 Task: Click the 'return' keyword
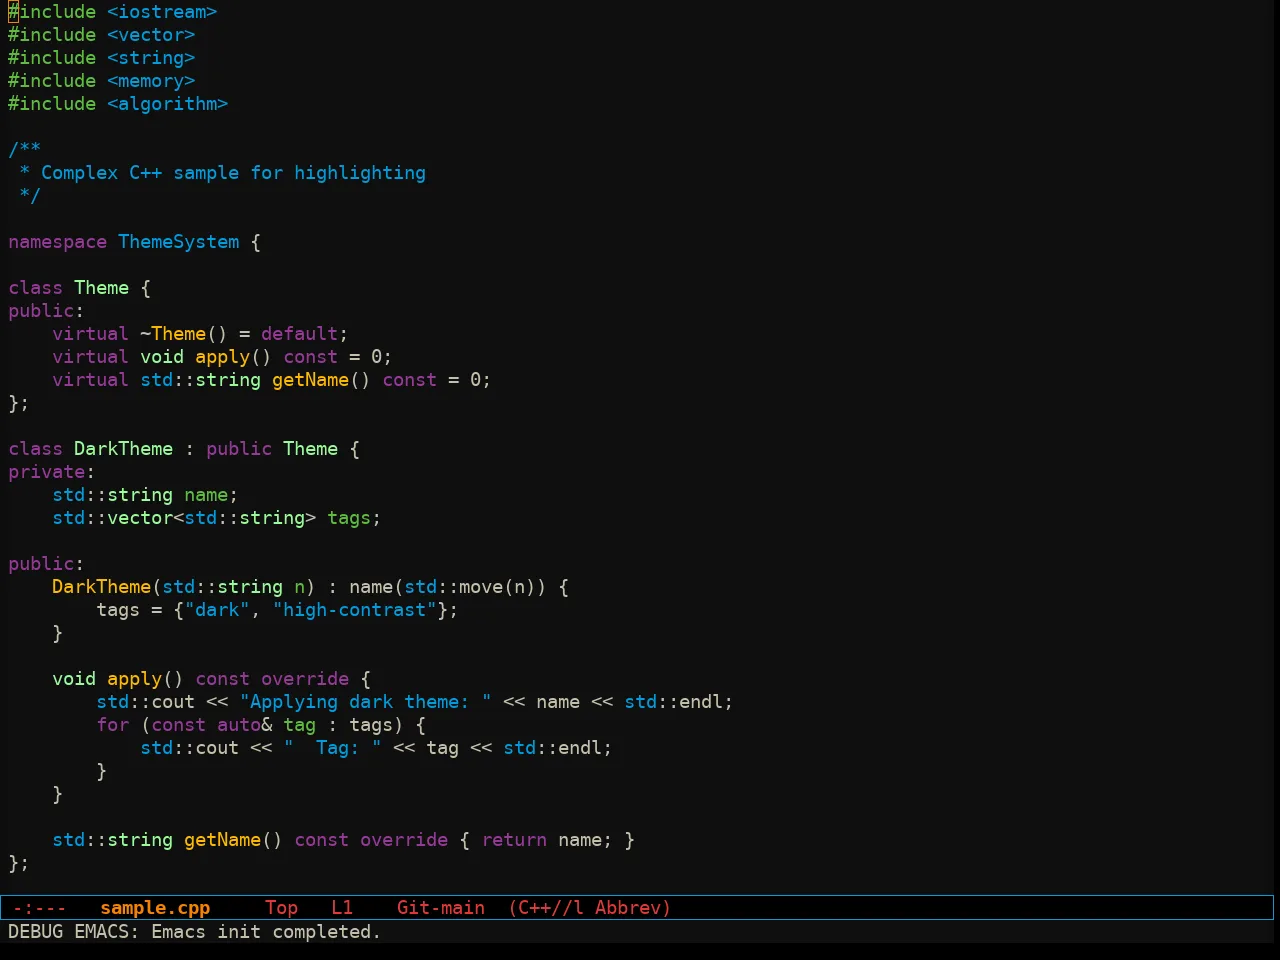point(515,840)
